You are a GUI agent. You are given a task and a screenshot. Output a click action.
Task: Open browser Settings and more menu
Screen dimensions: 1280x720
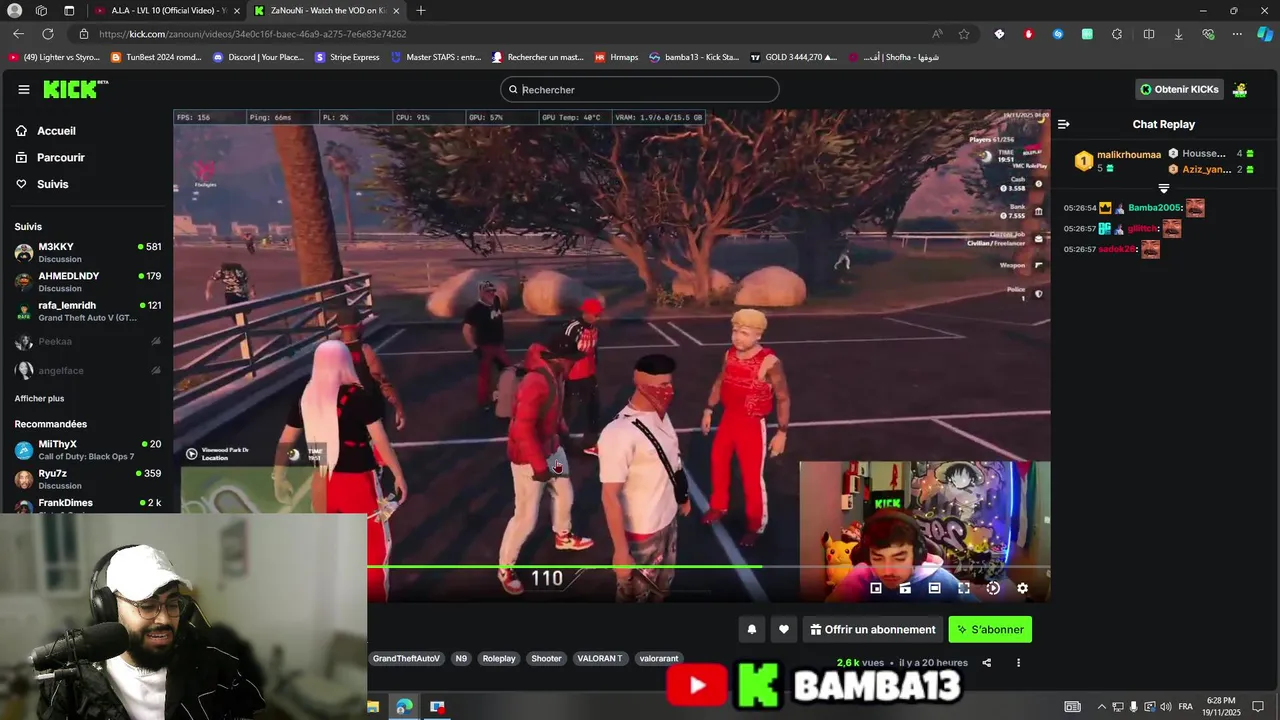pyautogui.click(x=1237, y=34)
